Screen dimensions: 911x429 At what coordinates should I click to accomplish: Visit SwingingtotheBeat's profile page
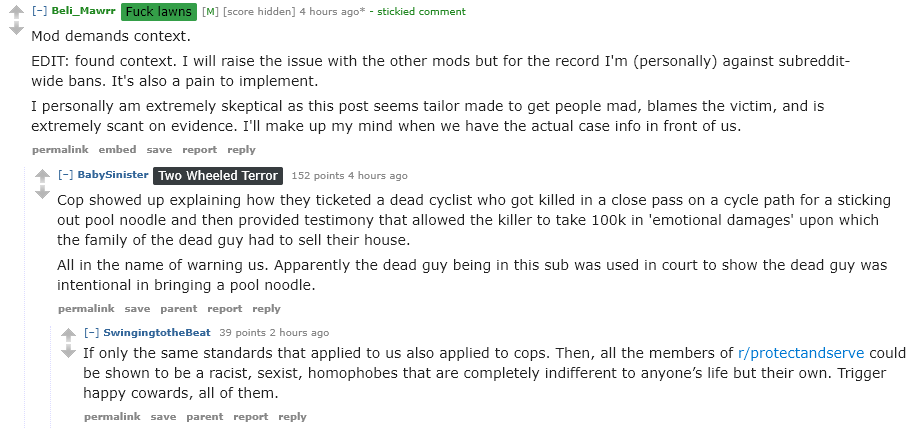[157, 333]
